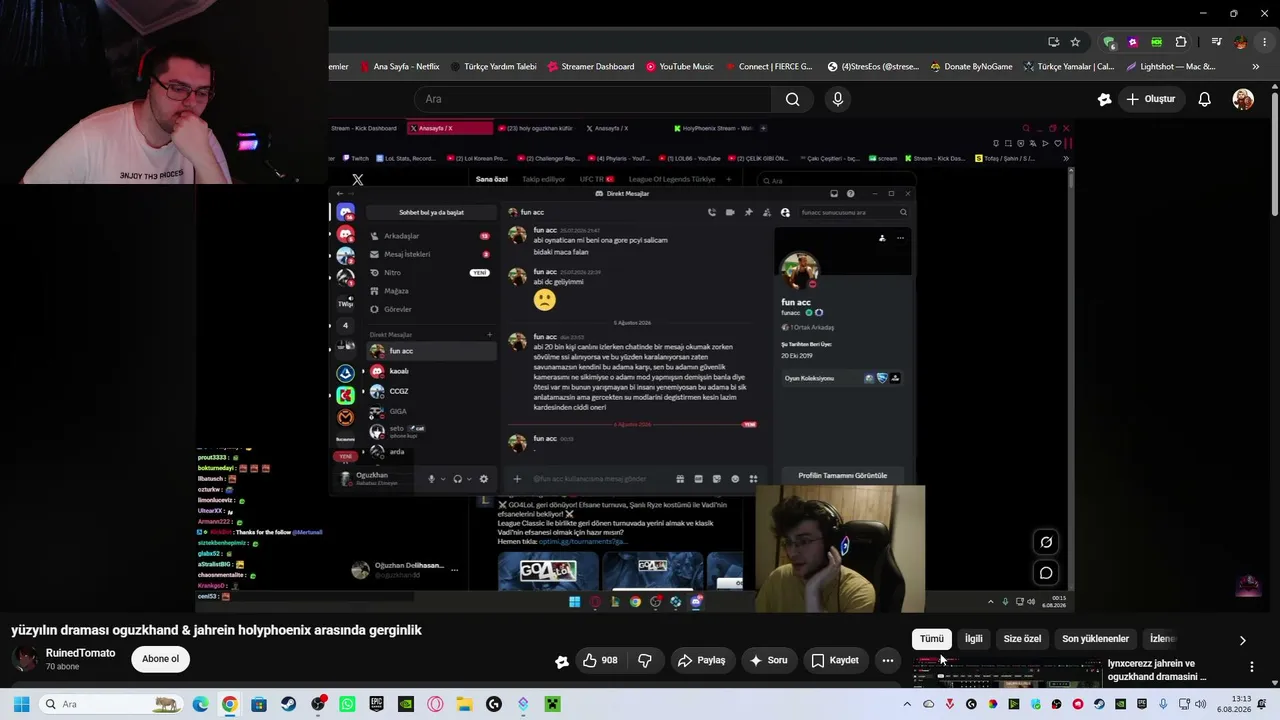Open YouTube notifications bell

click(x=1204, y=99)
